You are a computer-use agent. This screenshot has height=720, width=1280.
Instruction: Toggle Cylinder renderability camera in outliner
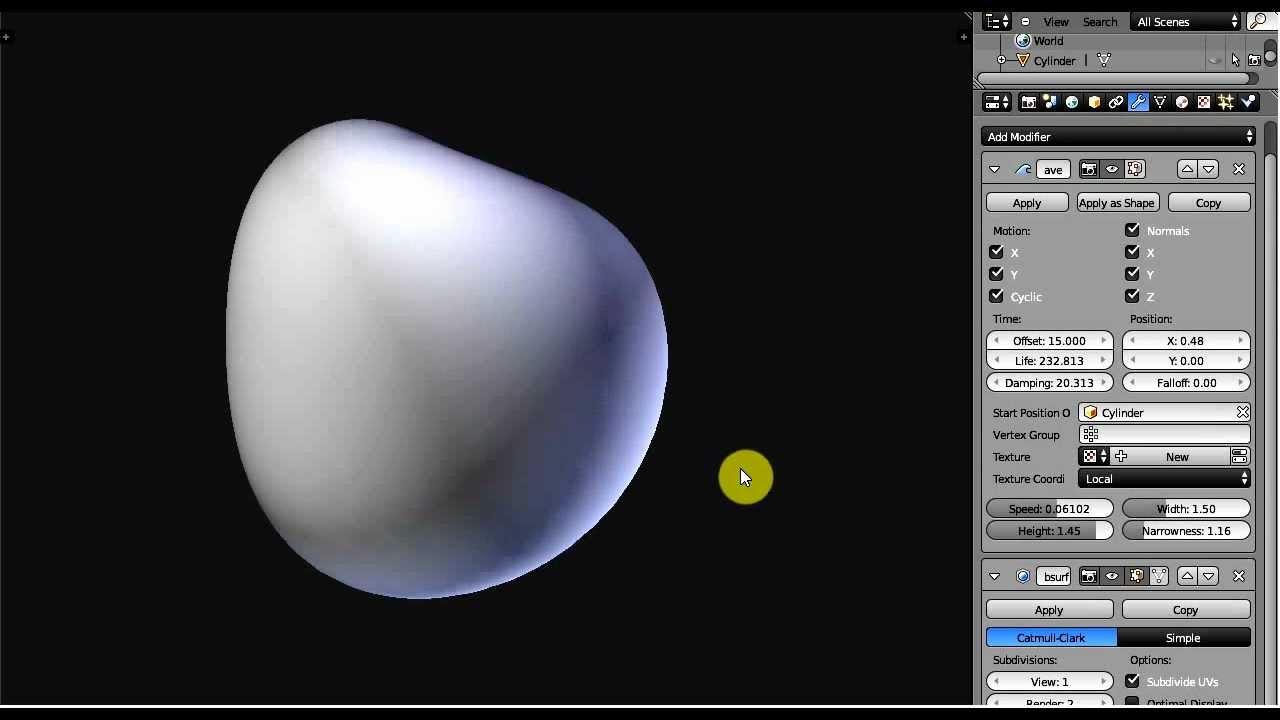point(1254,61)
